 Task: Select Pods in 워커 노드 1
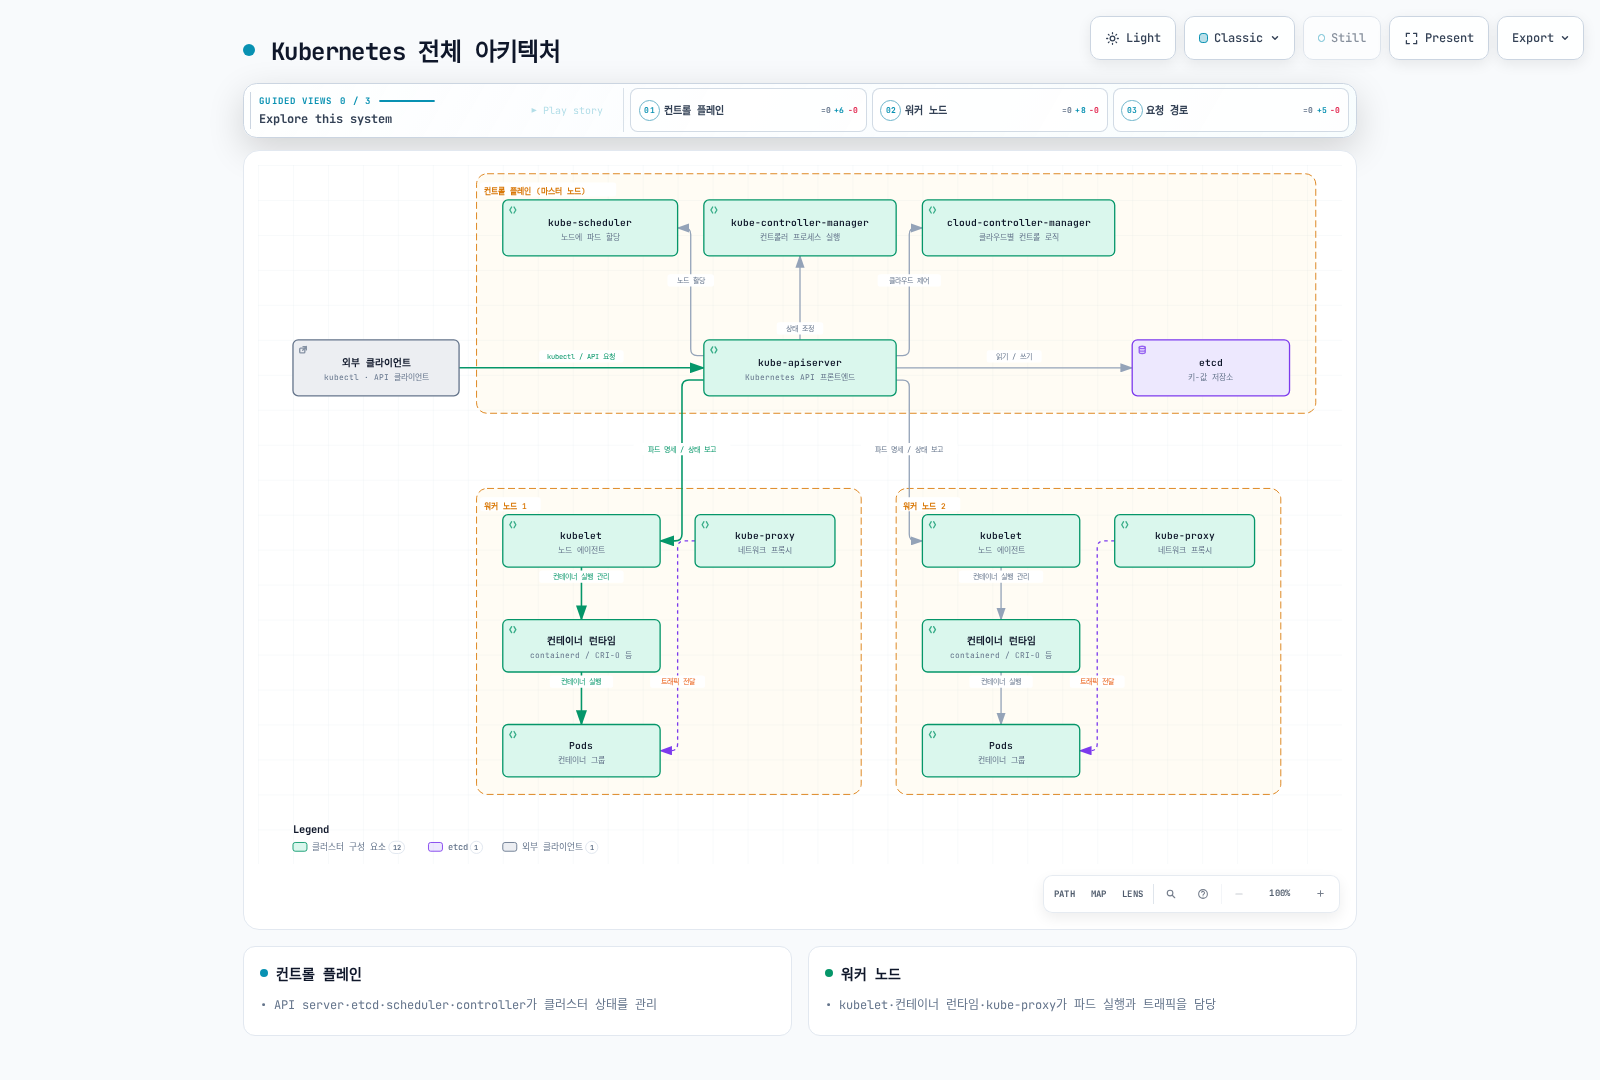click(x=581, y=751)
